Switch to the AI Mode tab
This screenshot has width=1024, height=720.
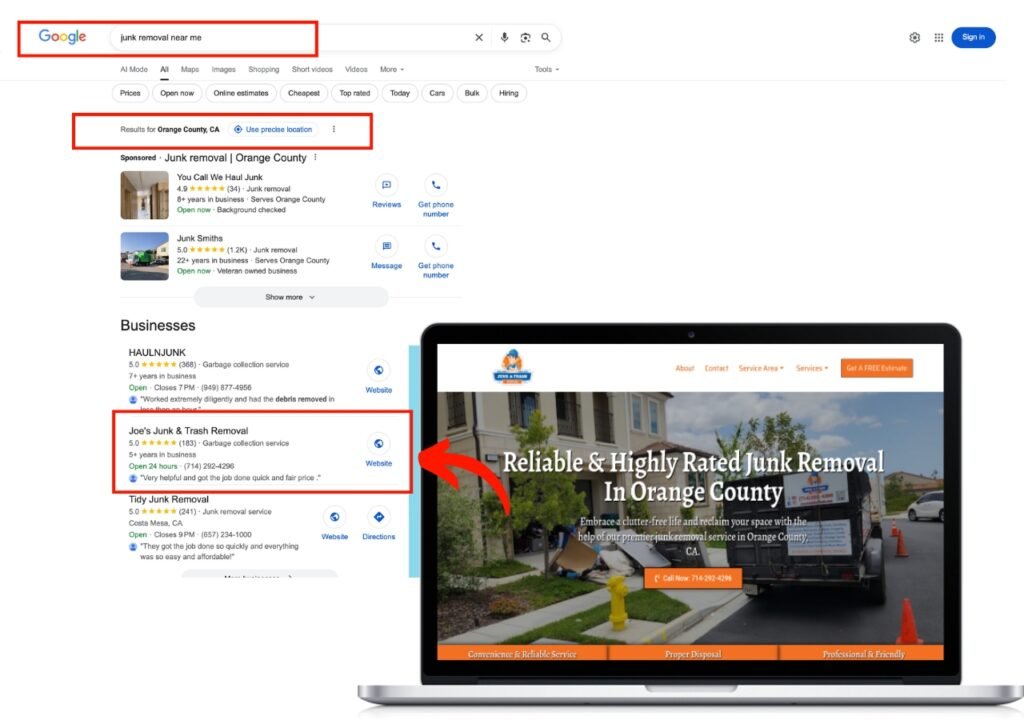[134, 69]
